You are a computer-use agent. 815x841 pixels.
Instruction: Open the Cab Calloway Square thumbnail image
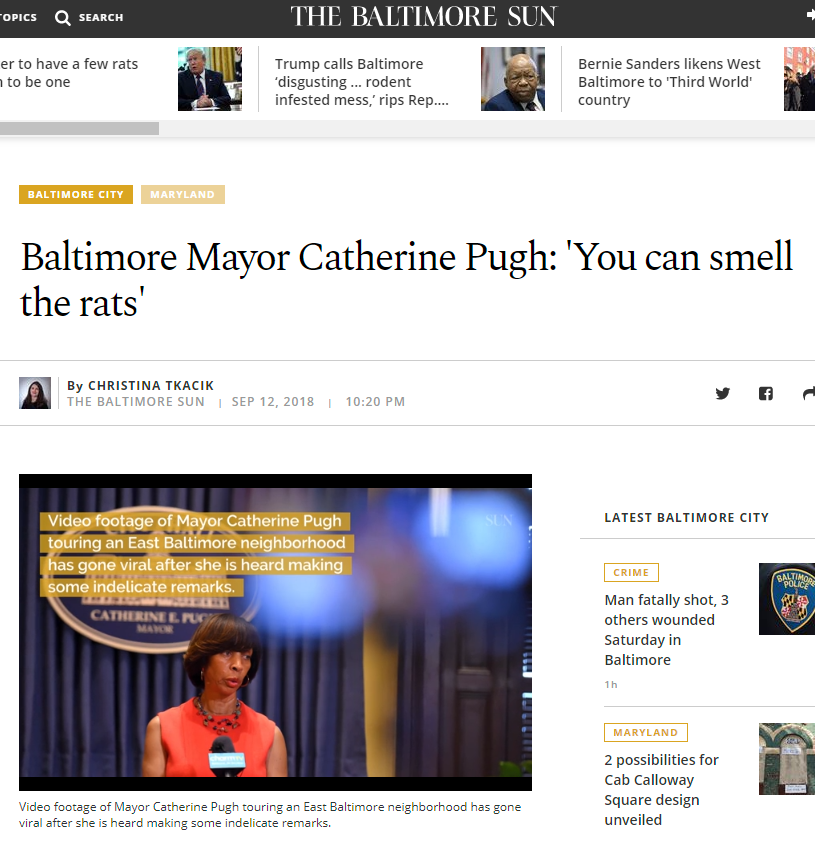[786, 759]
